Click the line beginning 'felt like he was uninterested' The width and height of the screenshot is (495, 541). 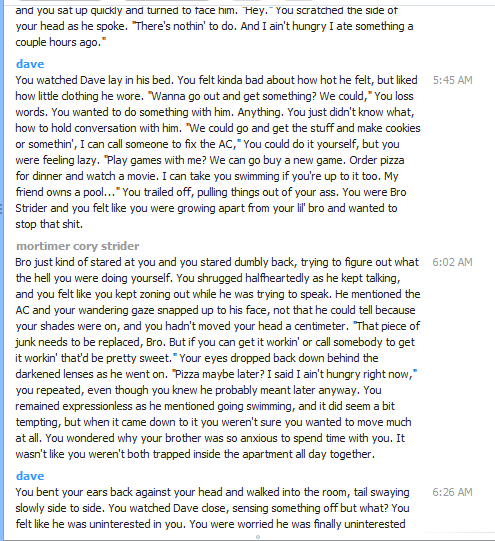[210, 524]
